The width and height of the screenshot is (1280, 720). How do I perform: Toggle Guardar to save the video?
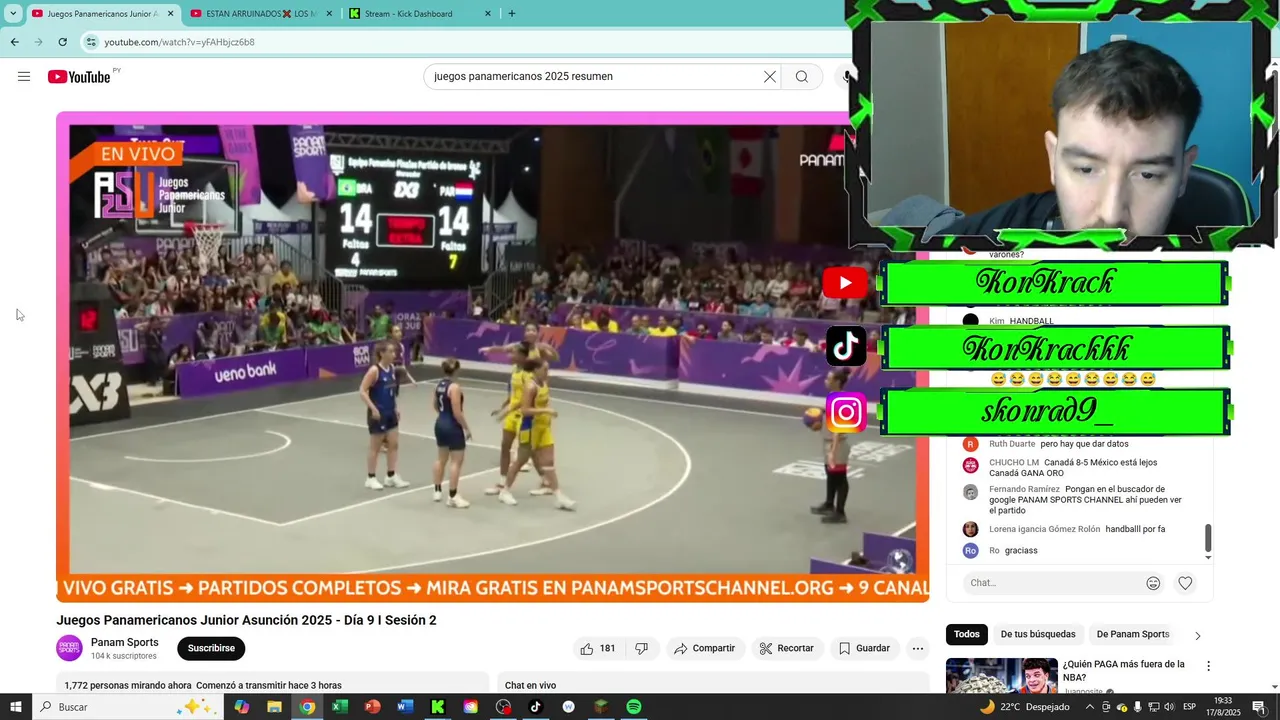(864, 648)
